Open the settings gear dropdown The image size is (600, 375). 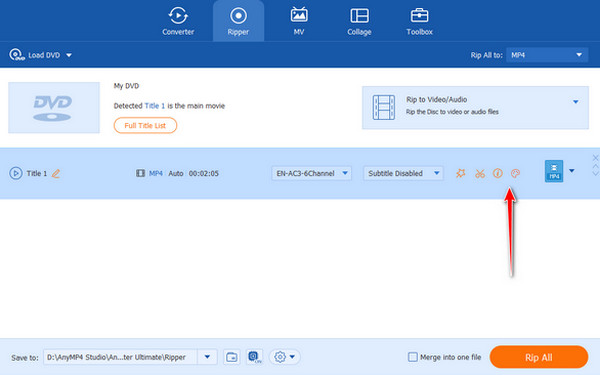(285, 357)
